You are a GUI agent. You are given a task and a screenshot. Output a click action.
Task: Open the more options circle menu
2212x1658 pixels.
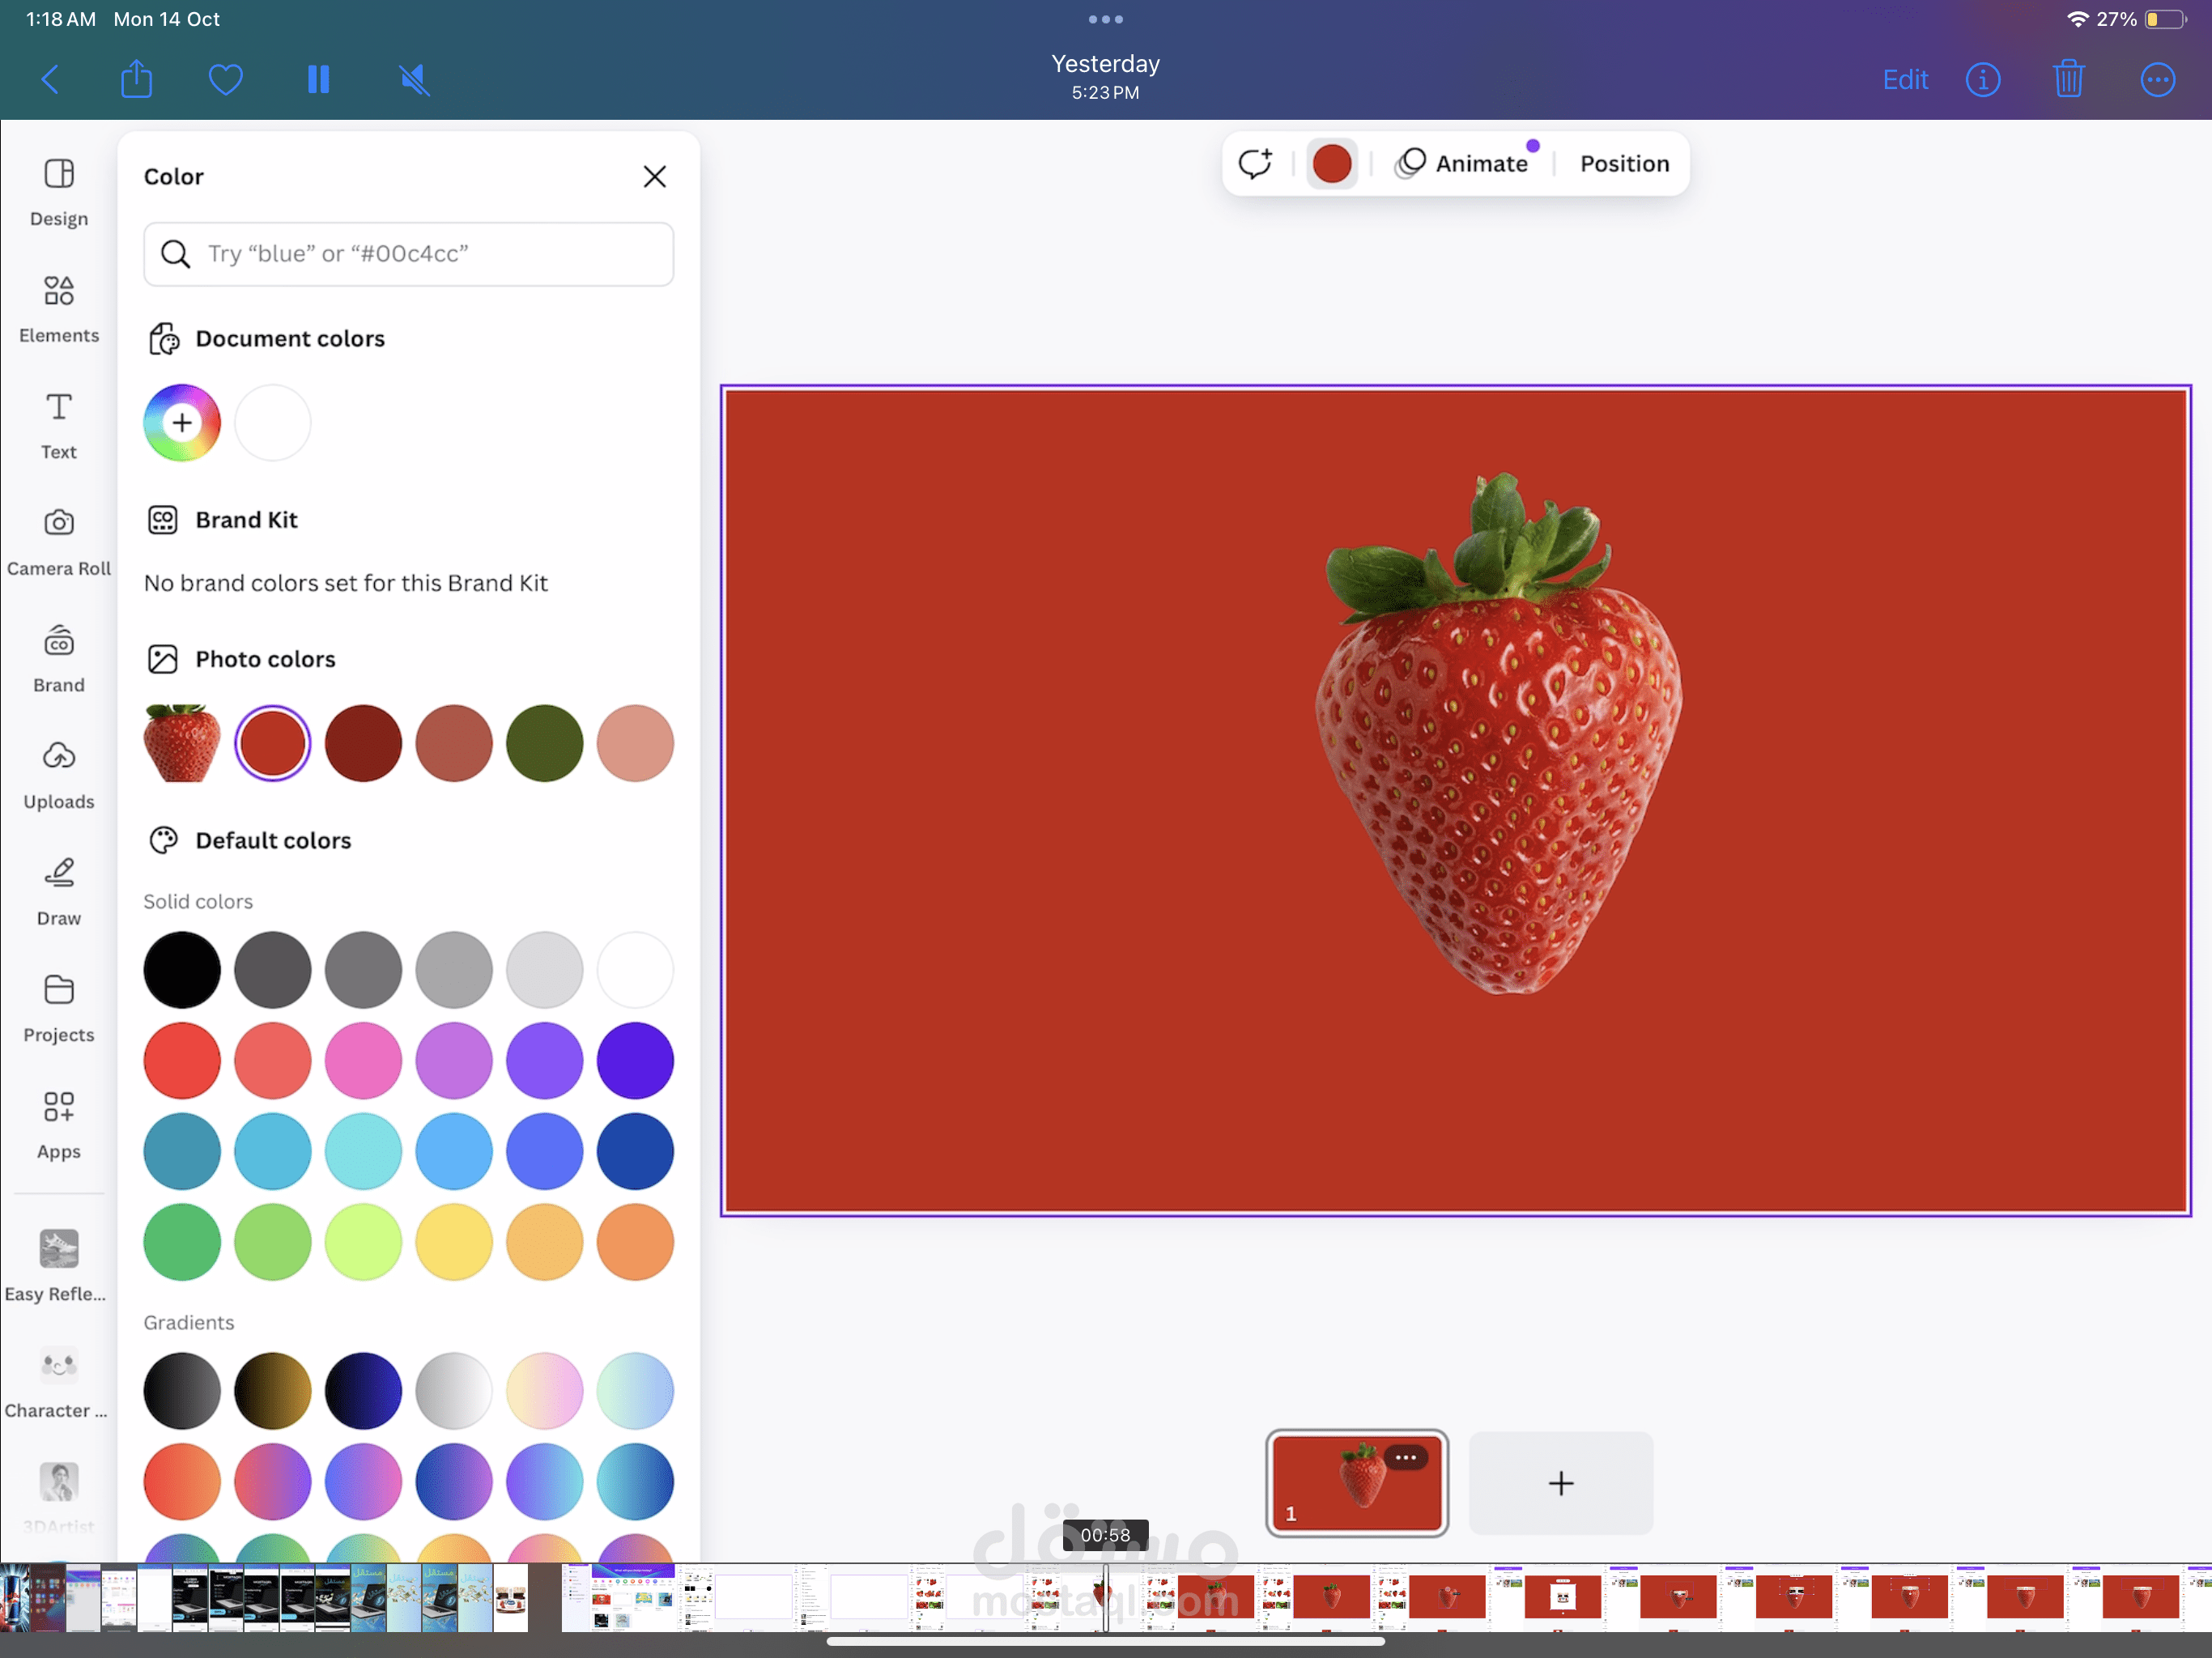2157,79
